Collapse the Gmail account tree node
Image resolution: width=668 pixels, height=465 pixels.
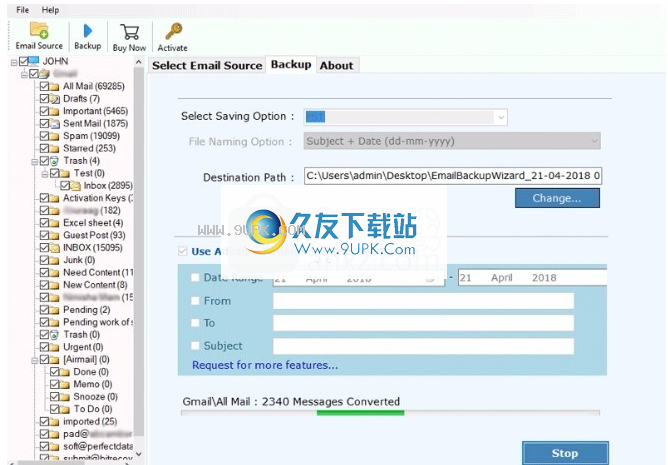click(24, 75)
